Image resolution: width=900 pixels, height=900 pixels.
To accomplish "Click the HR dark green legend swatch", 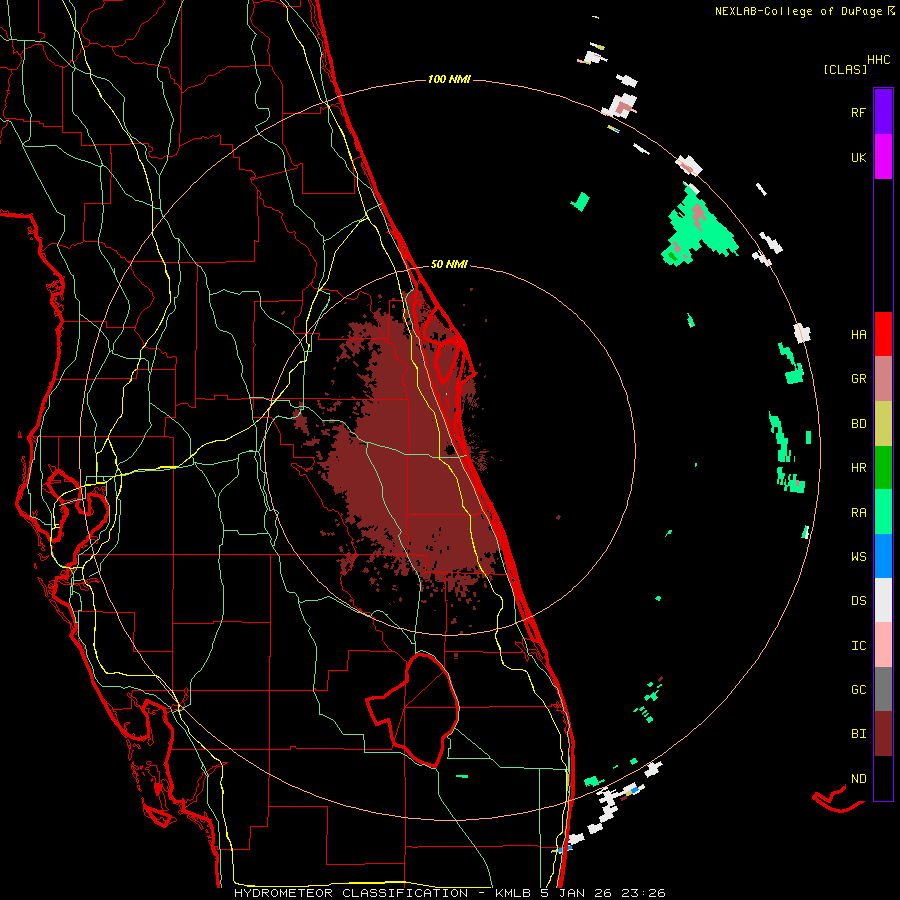I will coord(883,467).
